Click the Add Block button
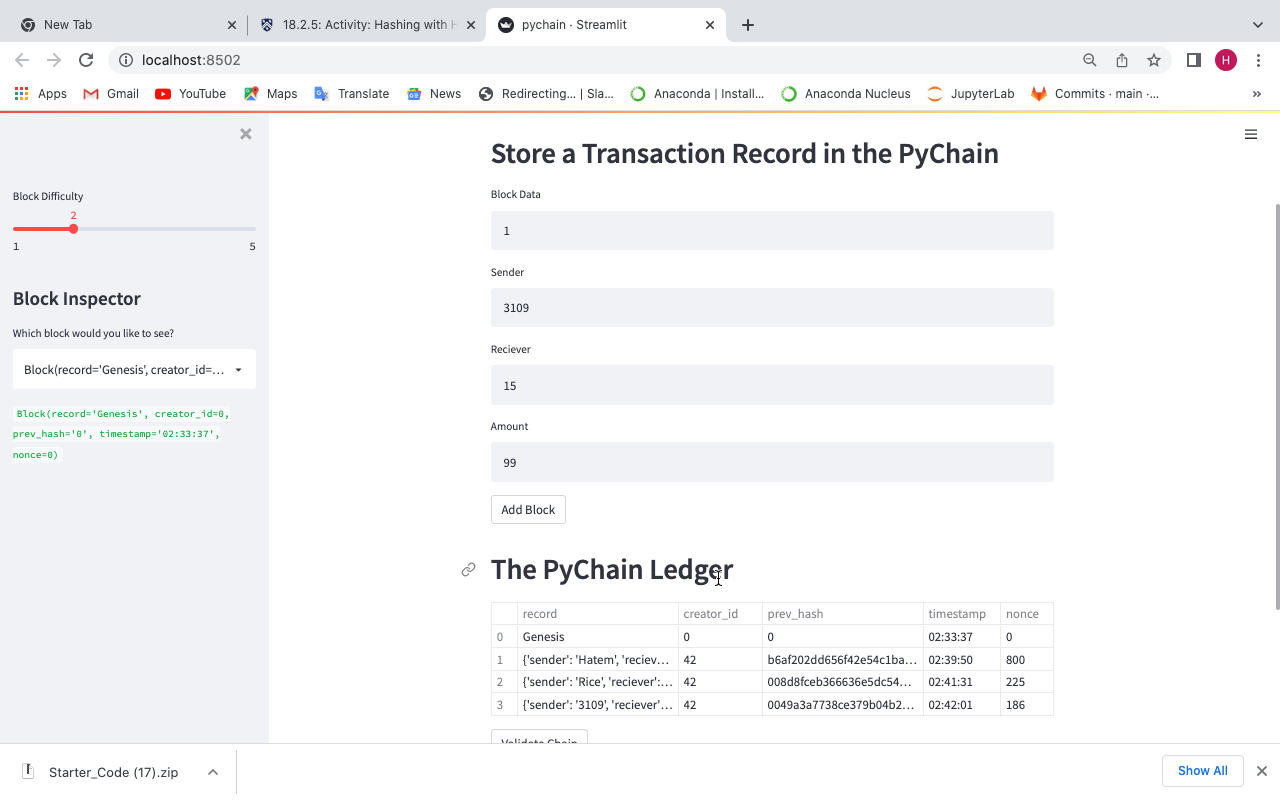This screenshot has width=1280, height=800. coord(528,509)
